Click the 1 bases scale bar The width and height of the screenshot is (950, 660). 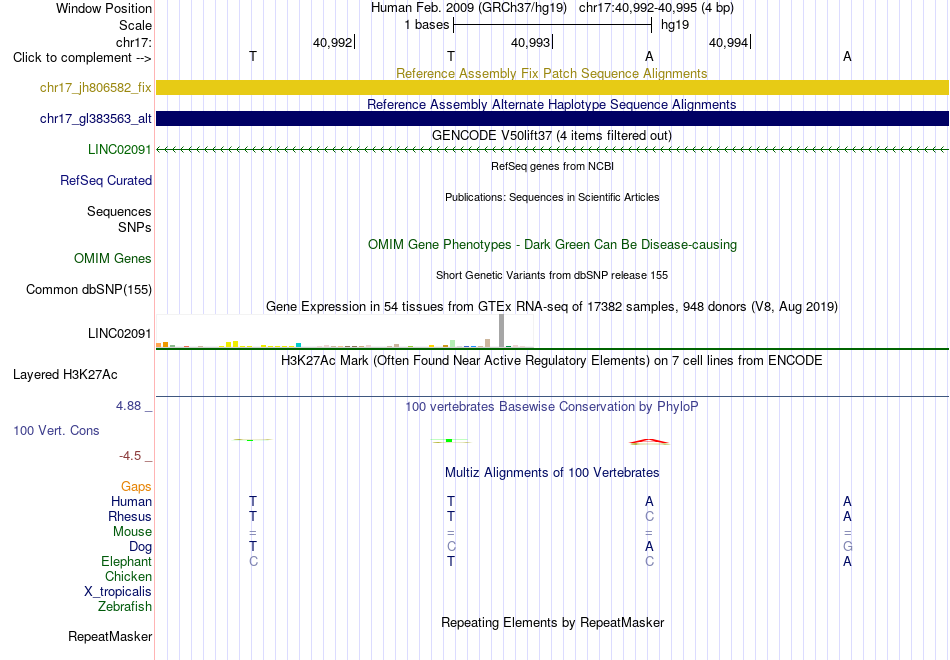552,25
